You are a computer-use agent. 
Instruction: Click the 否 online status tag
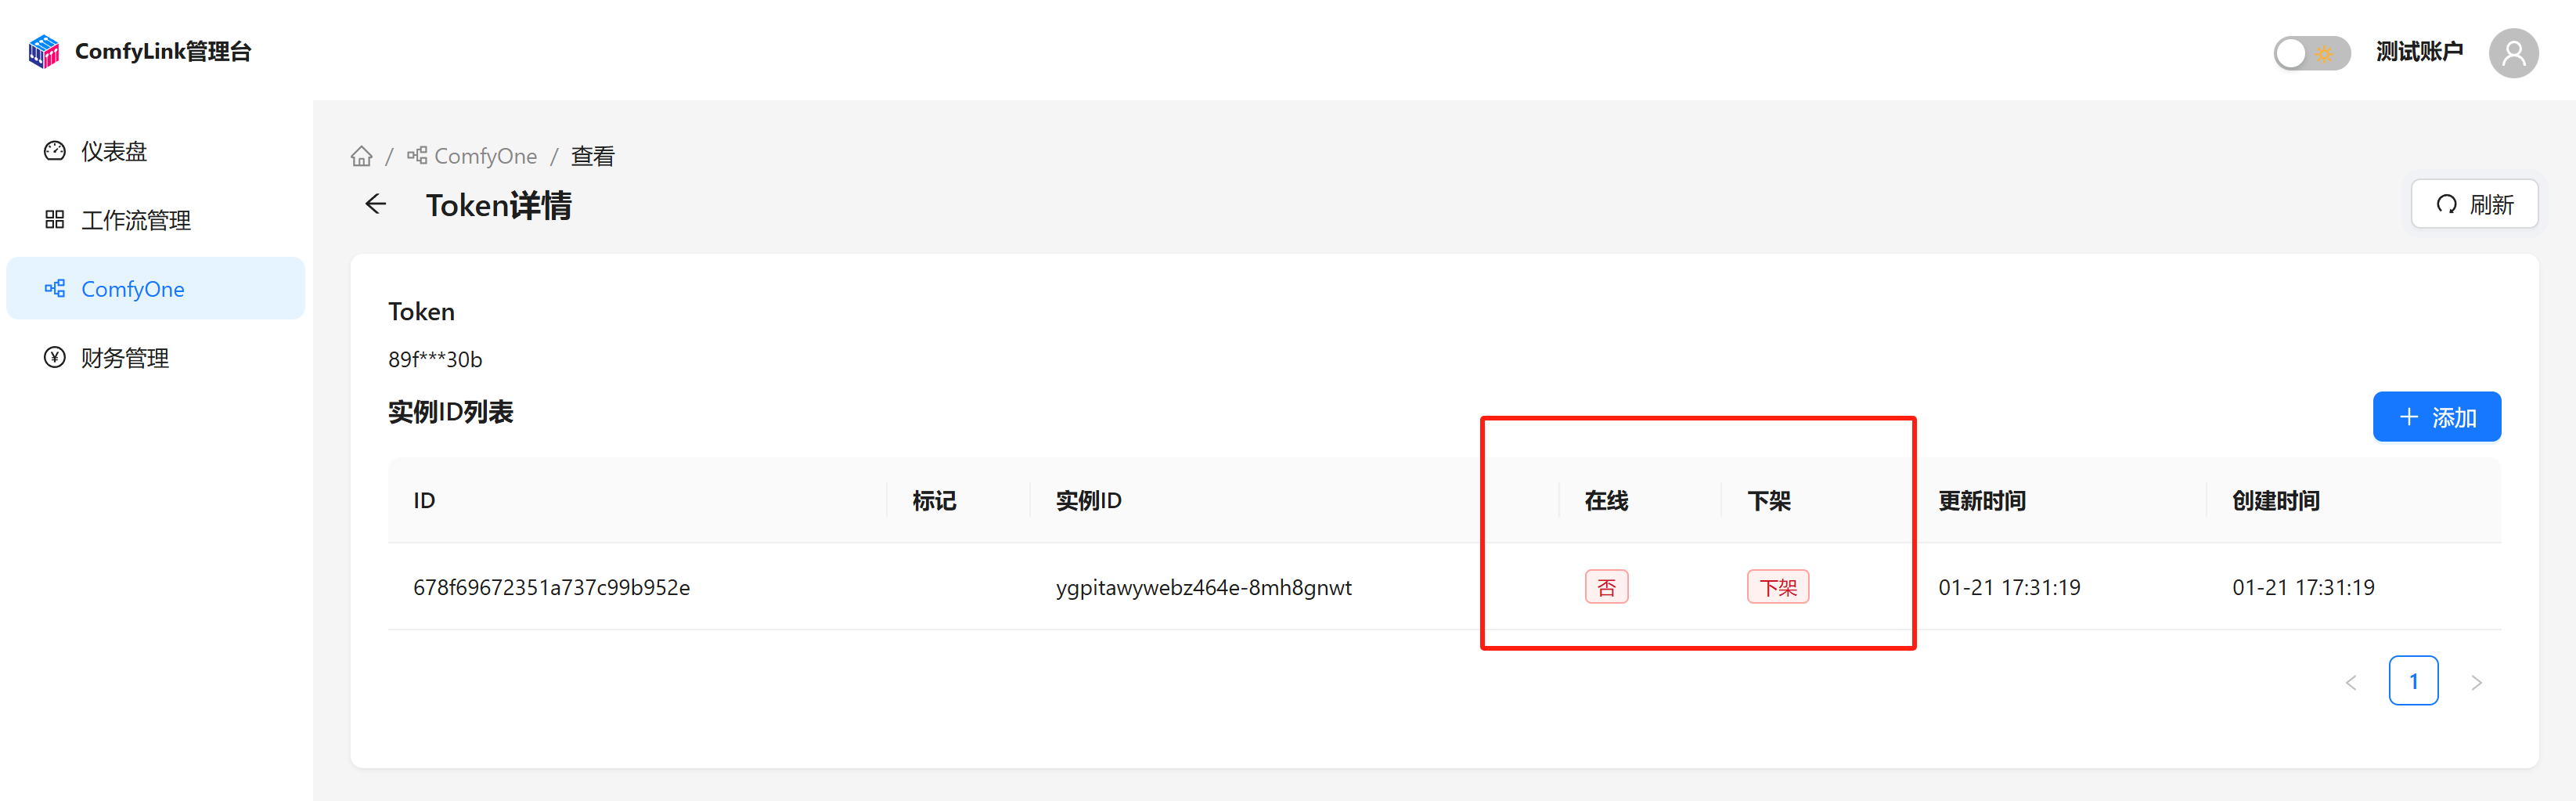coord(1606,587)
